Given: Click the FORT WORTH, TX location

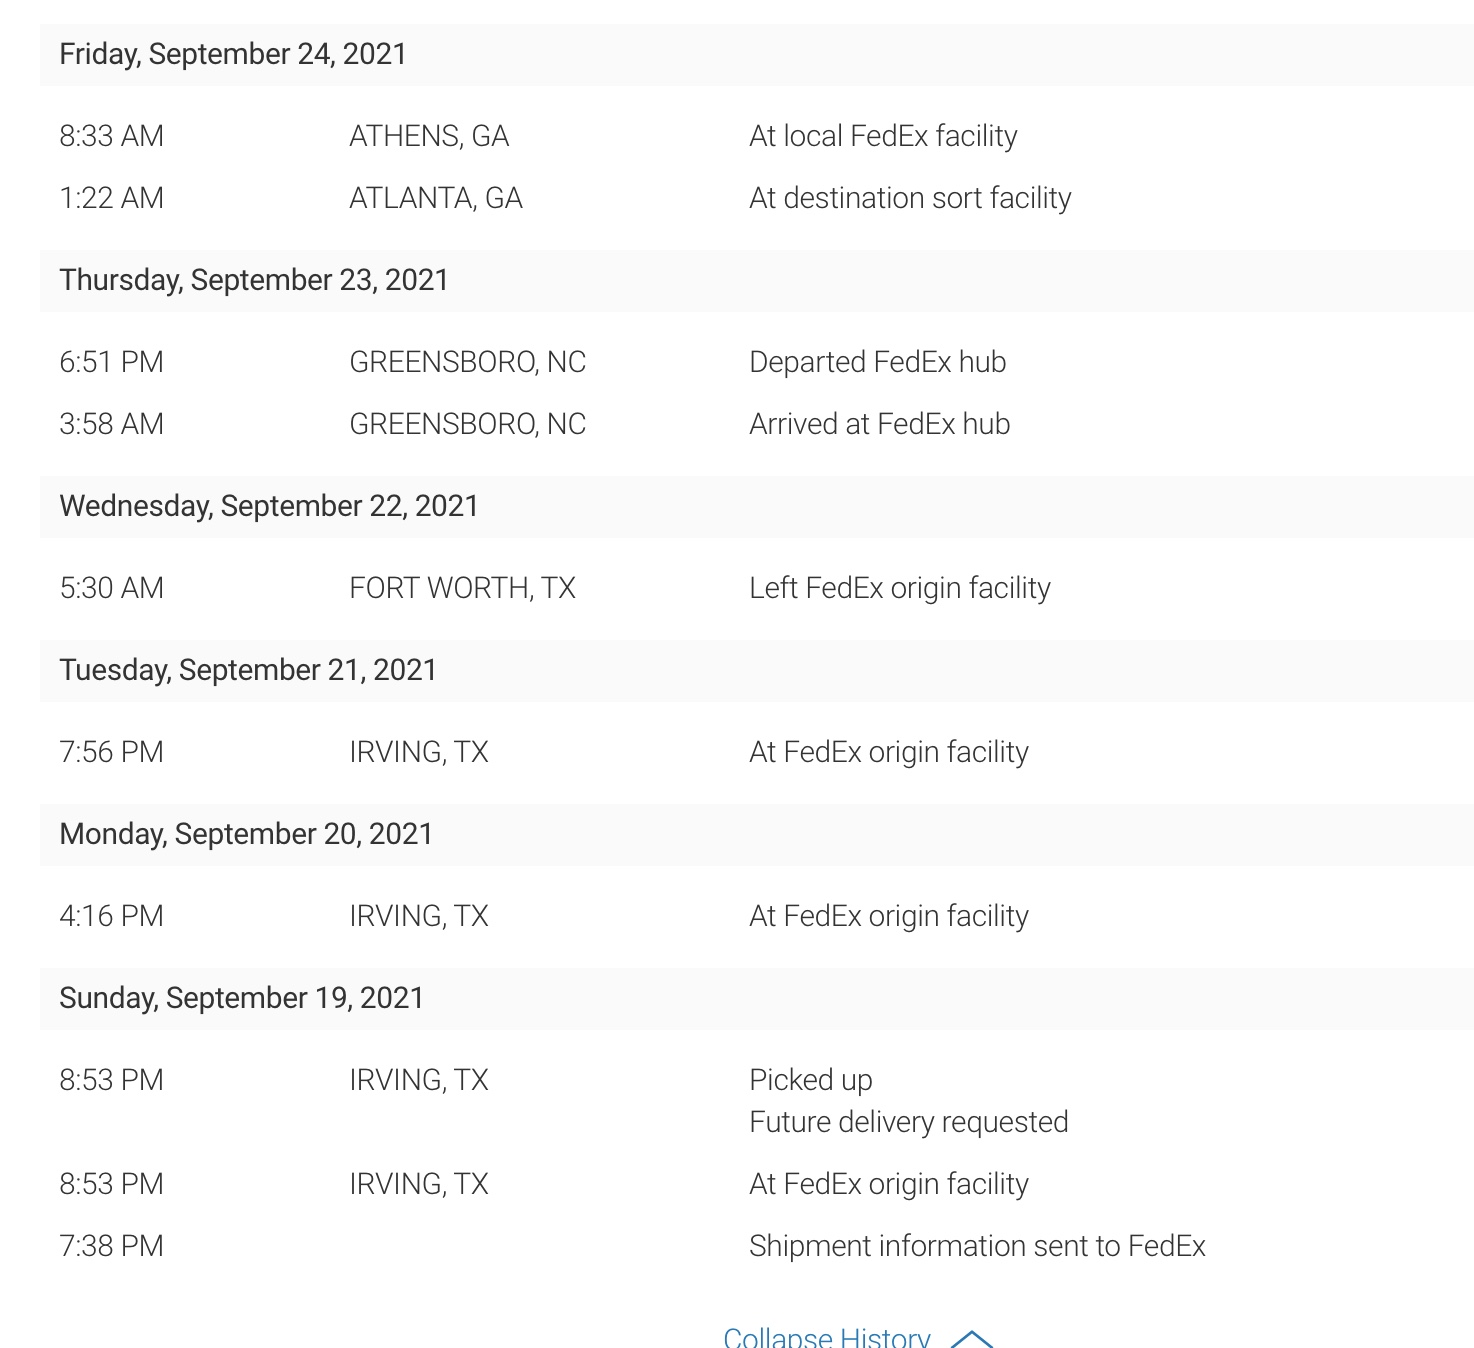Looking at the screenshot, I should click(462, 588).
